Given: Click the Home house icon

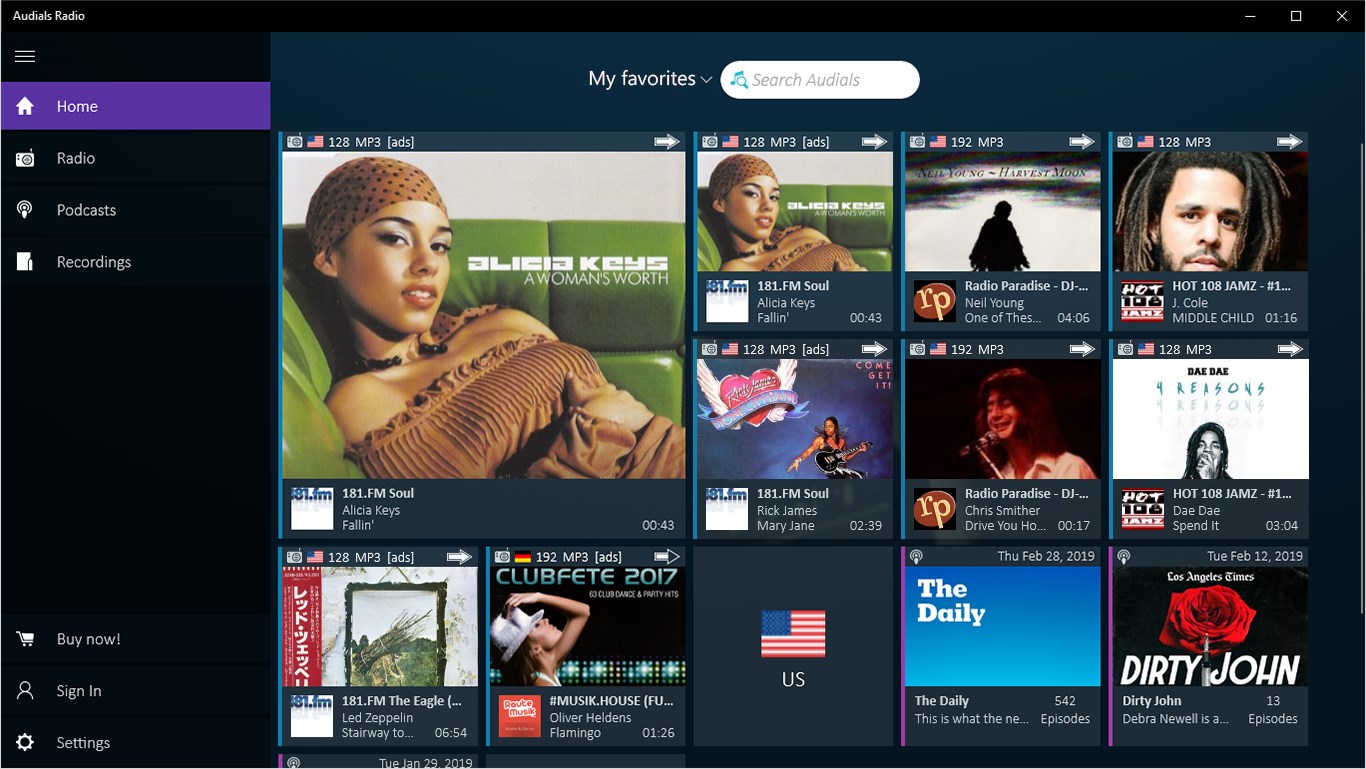Looking at the screenshot, I should click(x=25, y=106).
